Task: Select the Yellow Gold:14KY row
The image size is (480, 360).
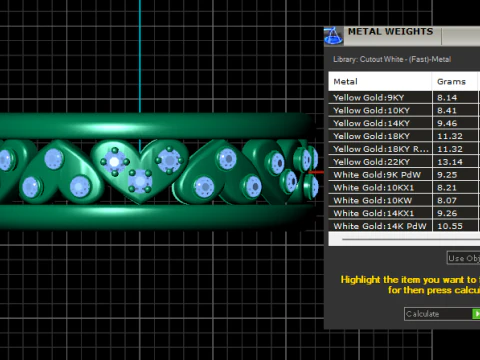Action: point(404,123)
